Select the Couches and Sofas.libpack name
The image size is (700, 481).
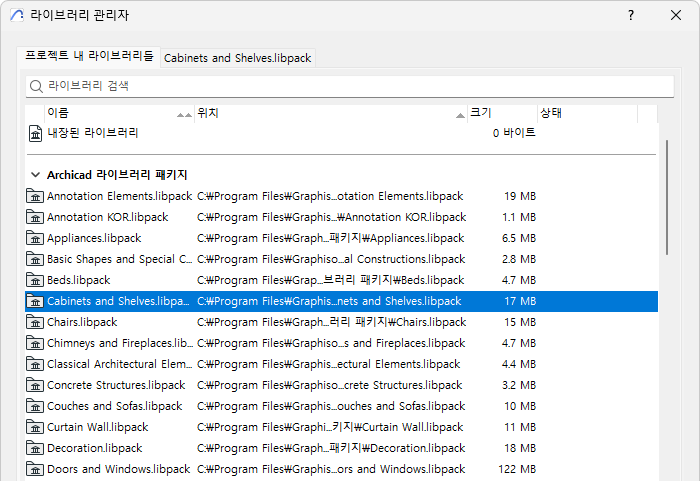click(x=115, y=406)
